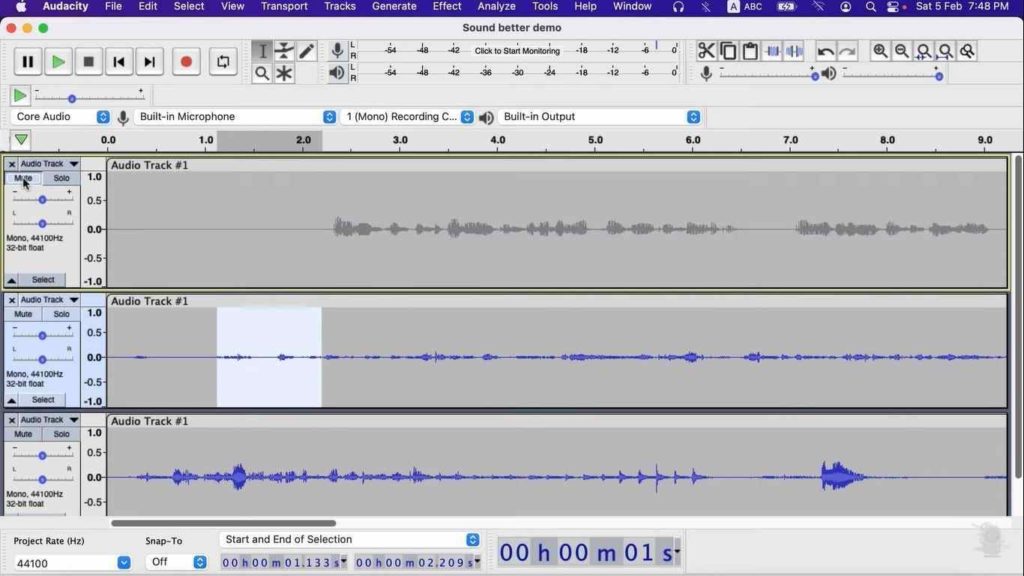Click Click to Start Monitoring meter
The height and width of the screenshot is (576, 1024).
(517, 51)
